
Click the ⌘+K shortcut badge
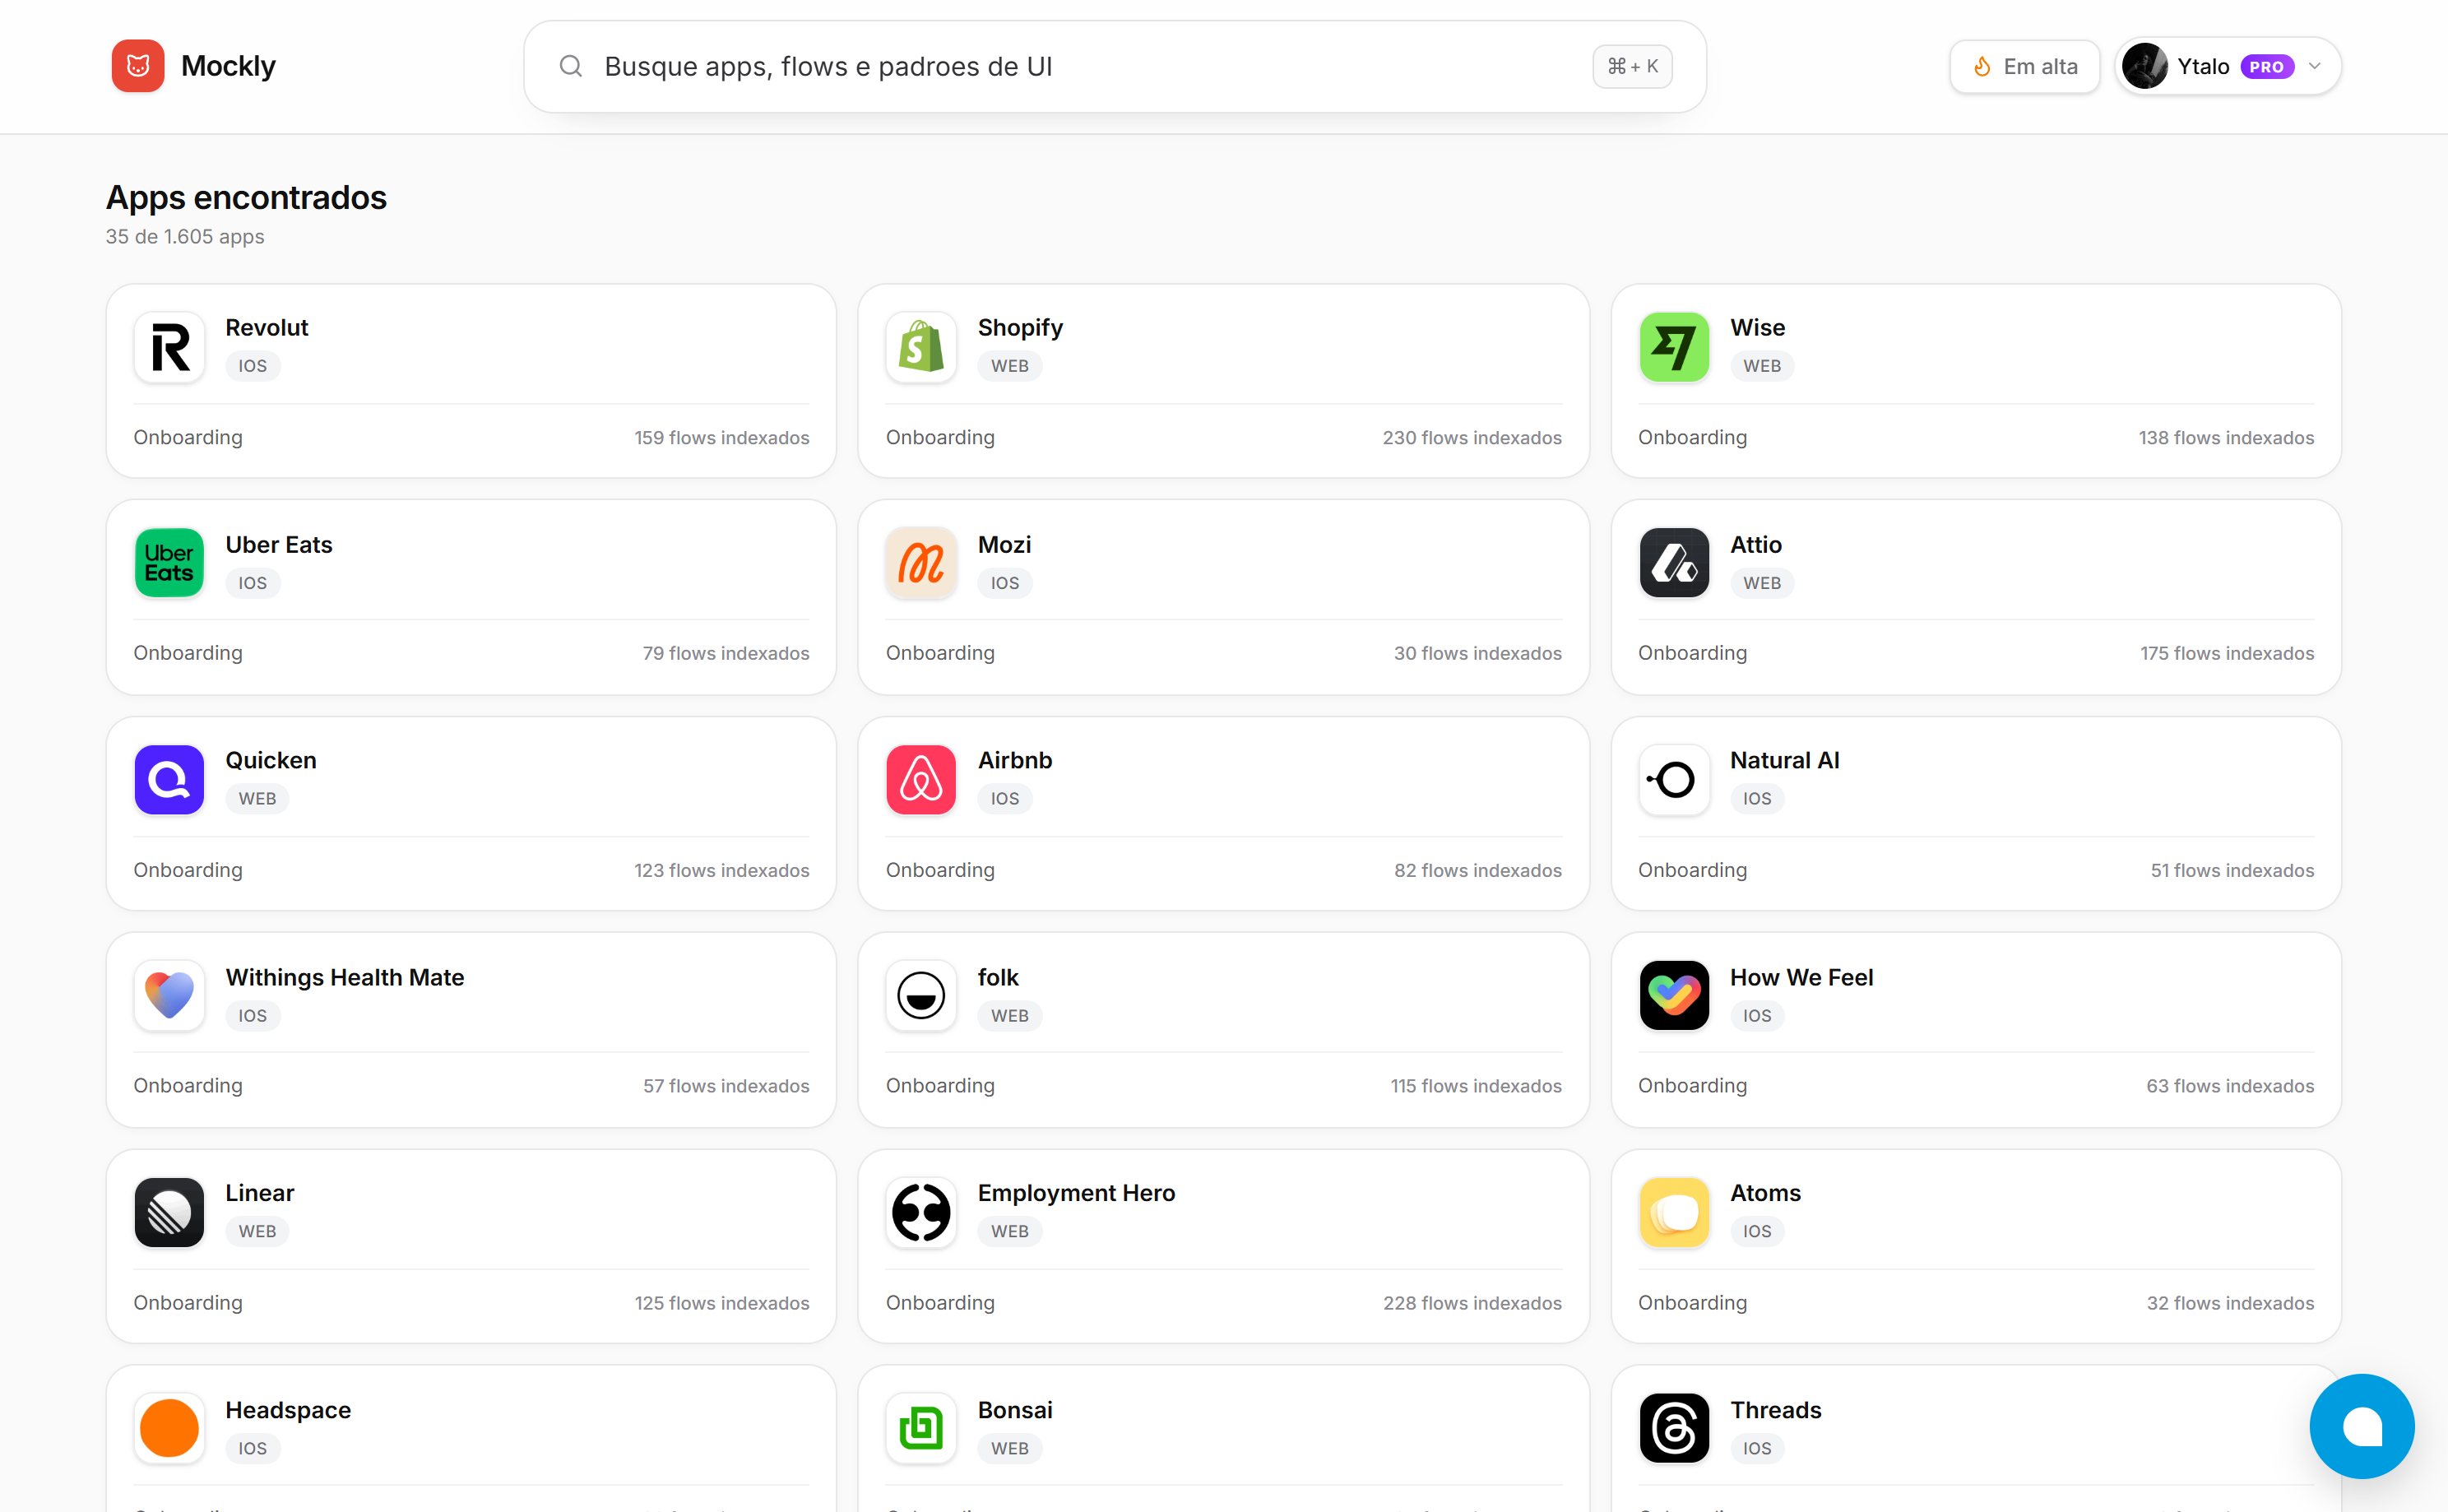(x=1632, y=66)
